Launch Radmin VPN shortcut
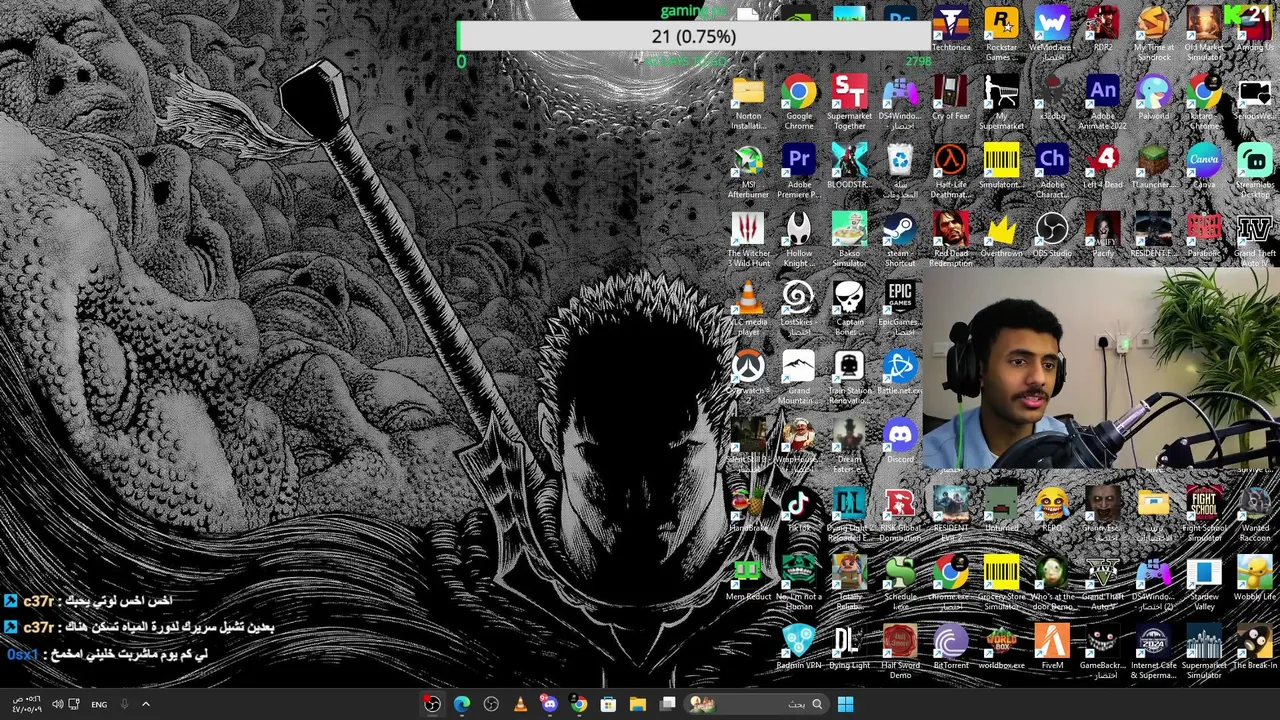 [x=799, y=648]
